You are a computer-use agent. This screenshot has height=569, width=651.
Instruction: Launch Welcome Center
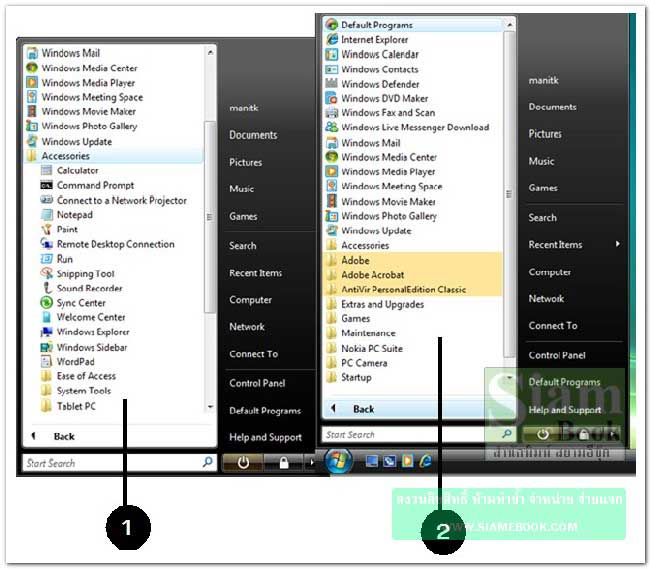(x=83, y=317)
